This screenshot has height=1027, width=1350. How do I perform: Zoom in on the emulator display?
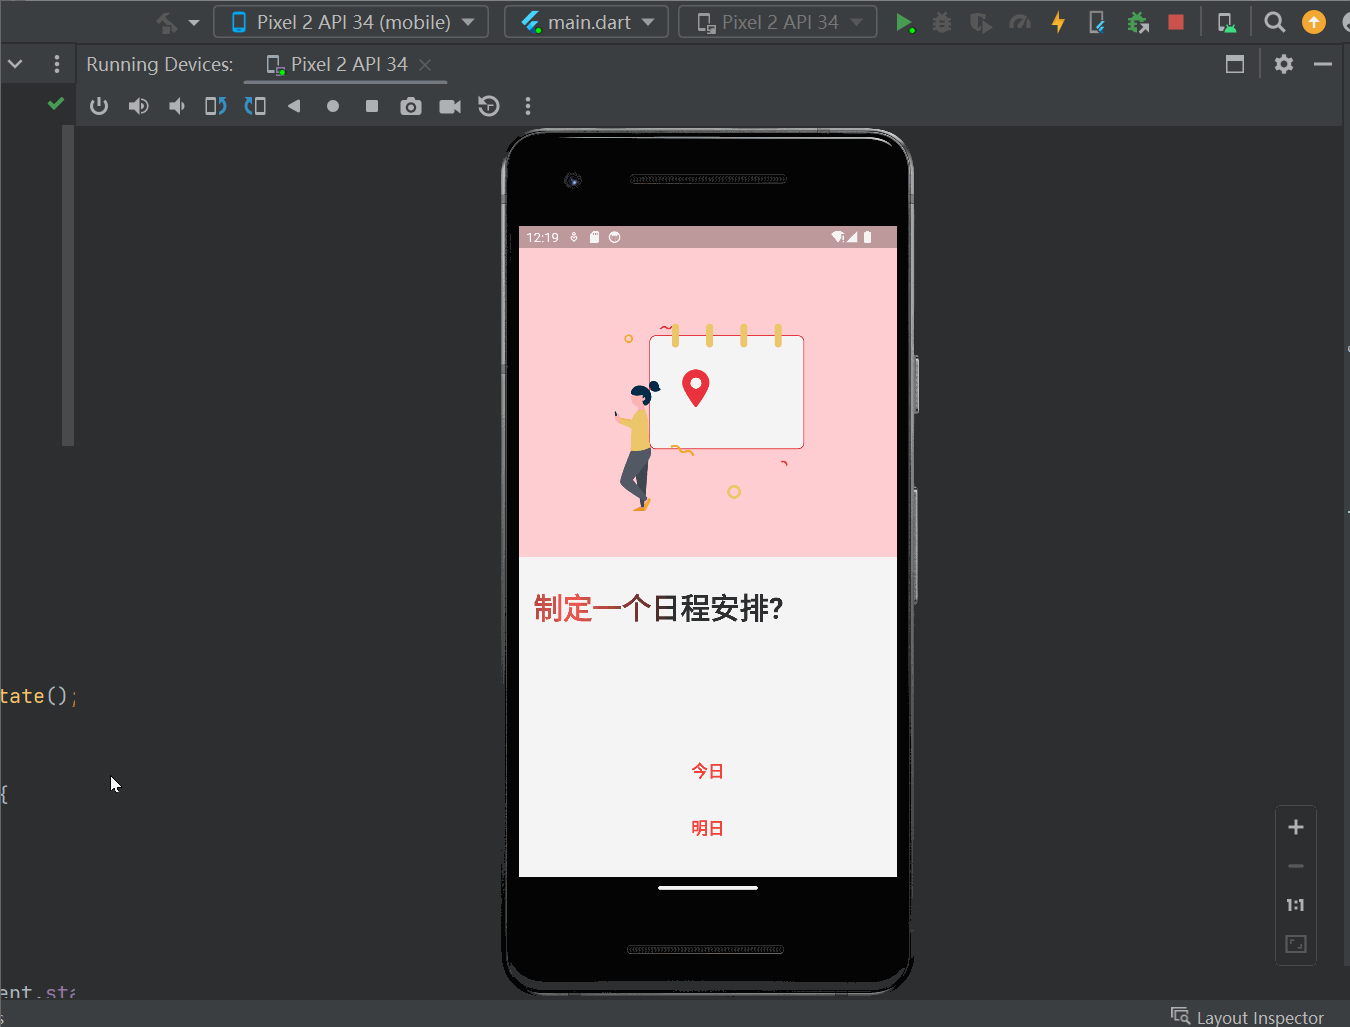click(1295, 827)
